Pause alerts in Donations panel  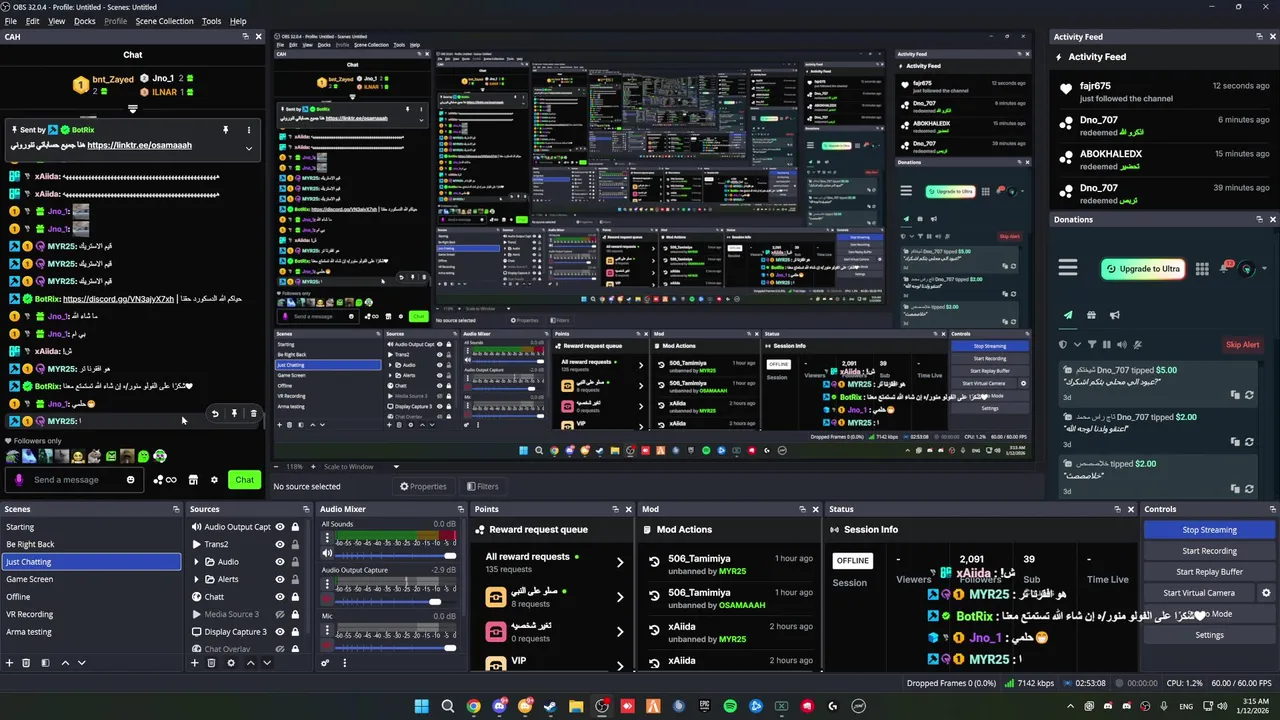(x=1106, y=345)
